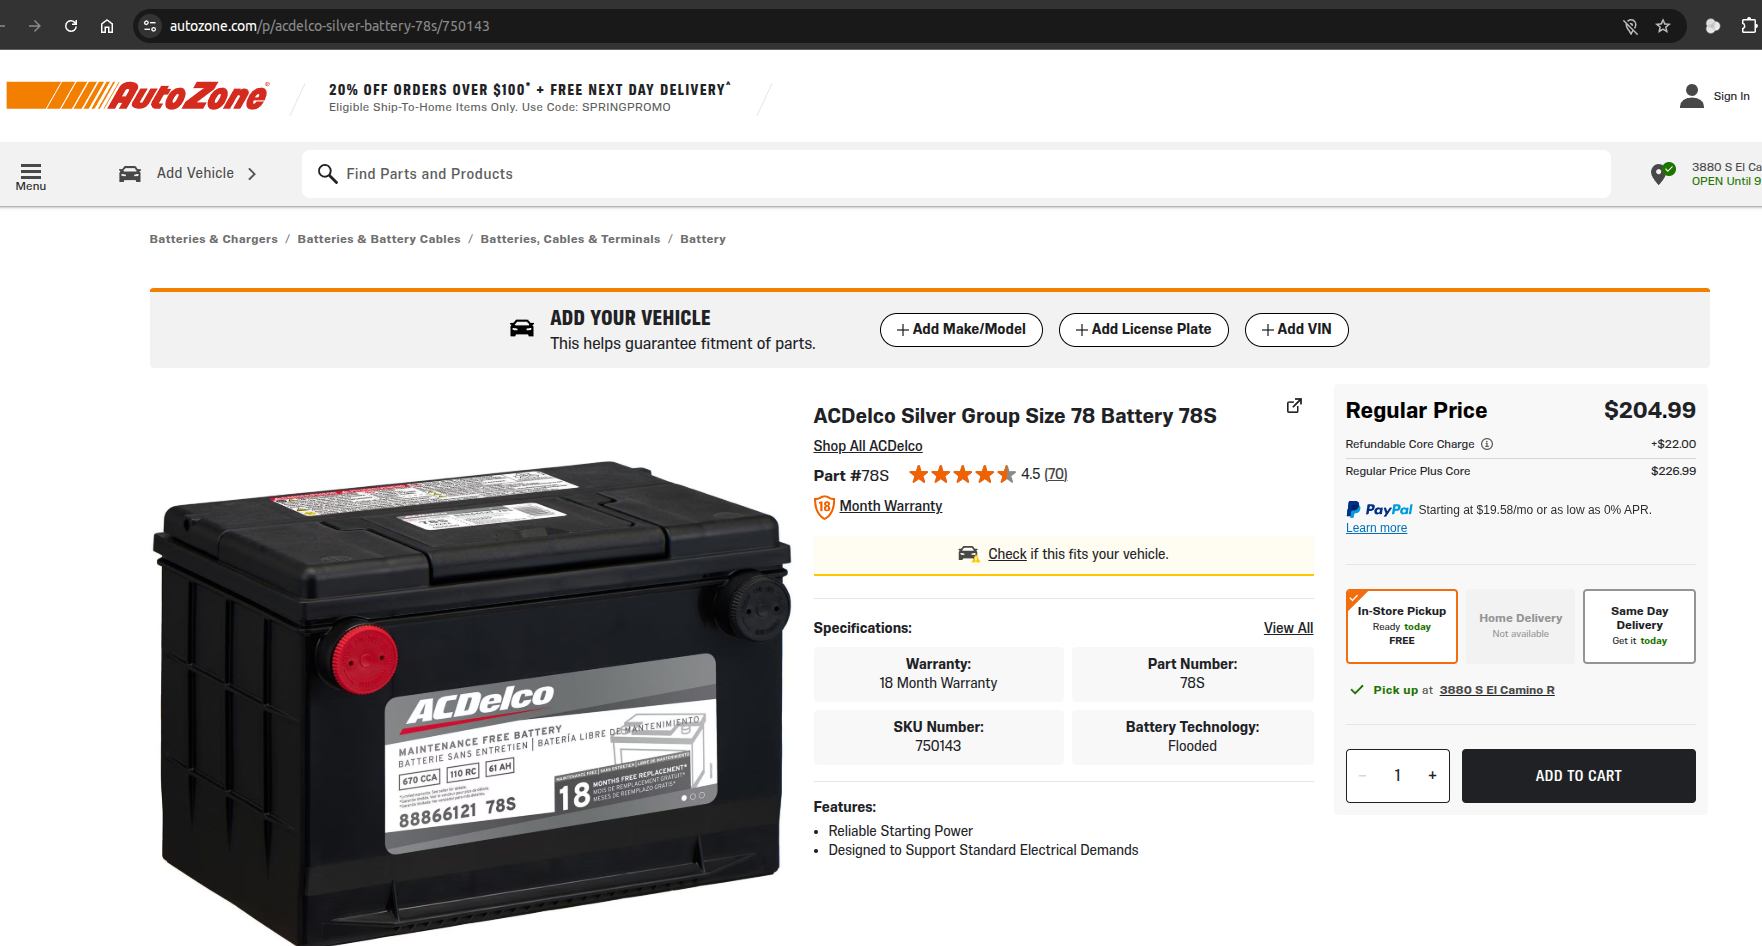
Task: Click Check if this fits your vehicle
Action: pyautogui.click(x=1064, y=555)
